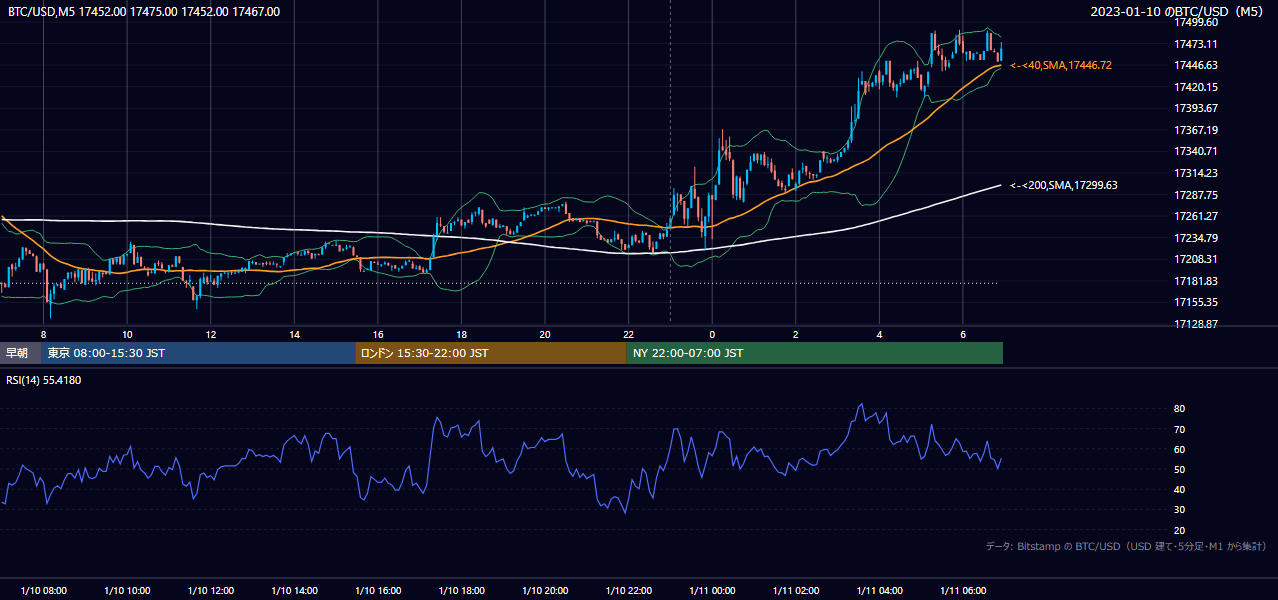Click price axis label 17287.75
Viewport: 1278px width, 600px height.
point(1195,195)
